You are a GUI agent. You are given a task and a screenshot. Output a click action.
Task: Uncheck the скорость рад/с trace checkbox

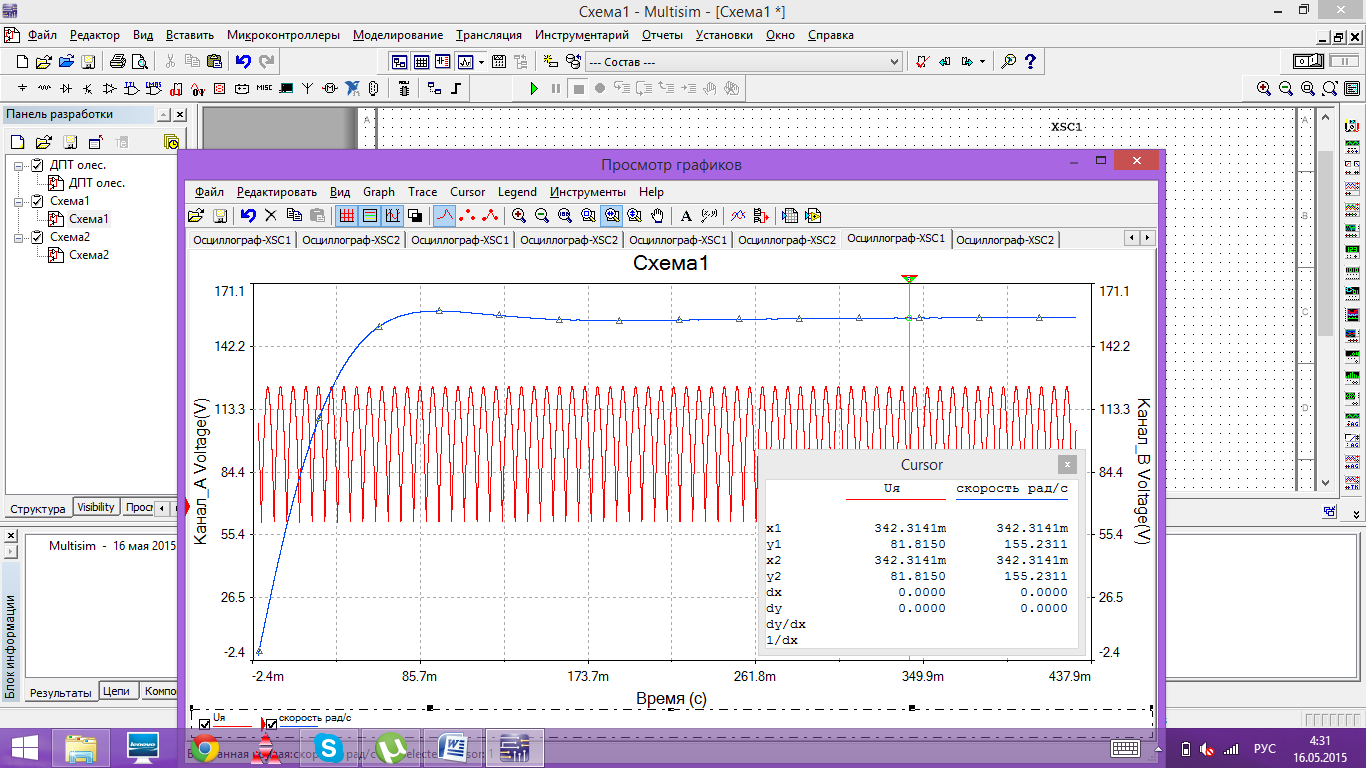pos(271,724)
